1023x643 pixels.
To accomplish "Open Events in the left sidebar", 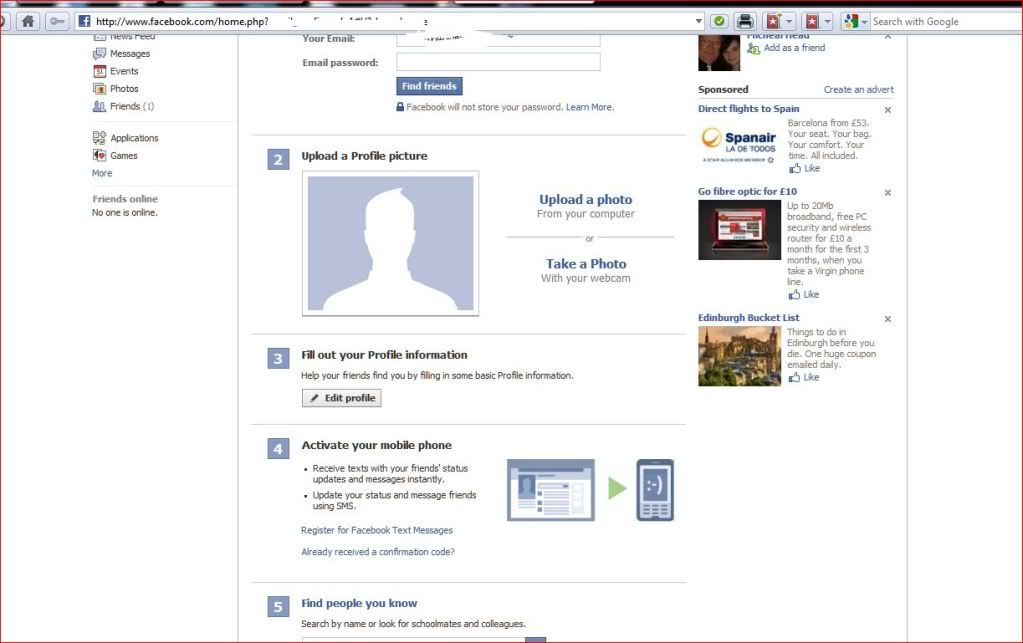I will click(124, 71).
